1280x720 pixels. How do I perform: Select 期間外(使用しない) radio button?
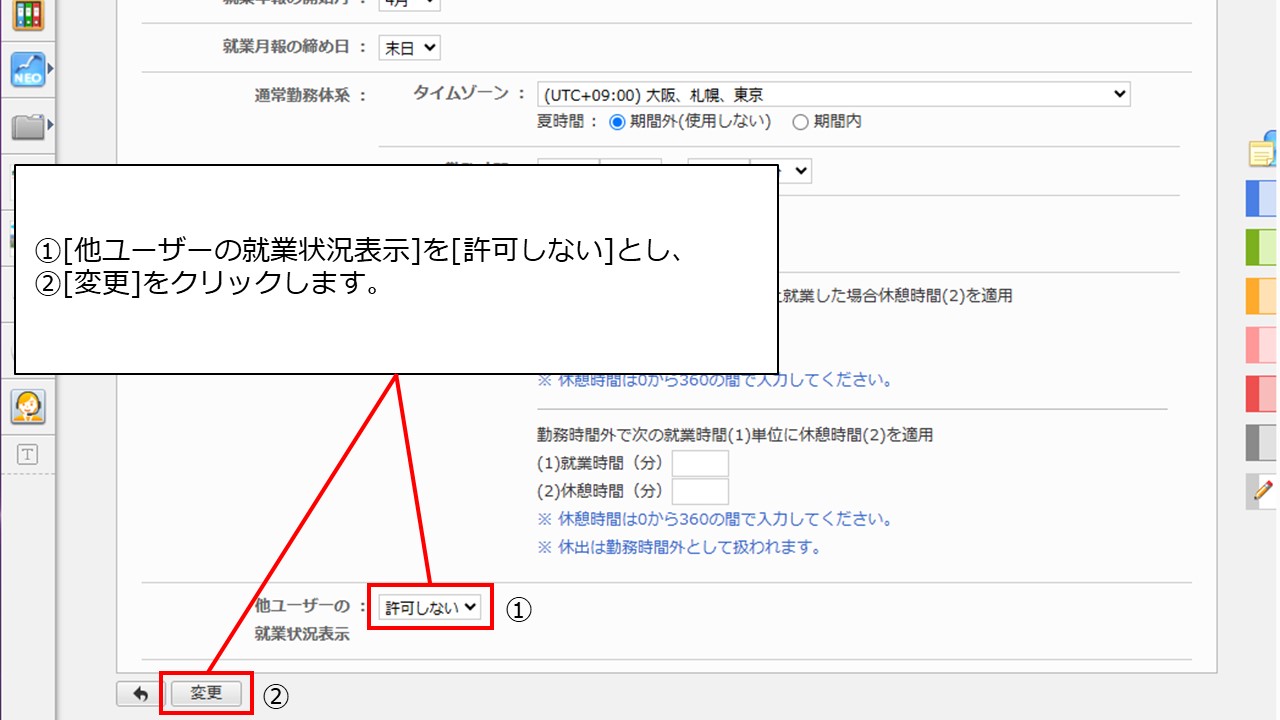pos(617,122)
